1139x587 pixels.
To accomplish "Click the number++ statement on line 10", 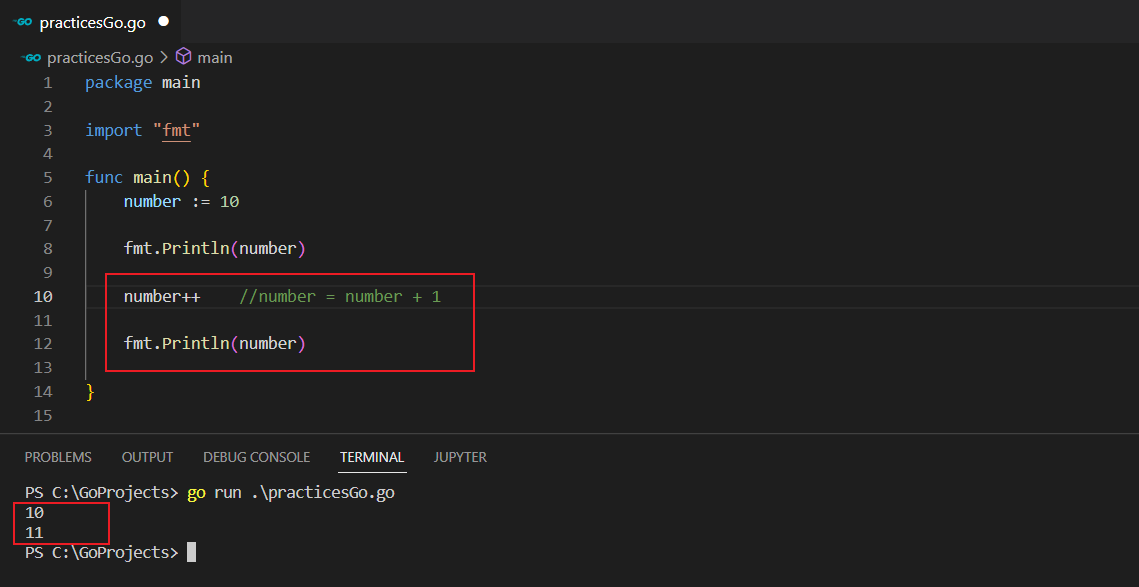I will click(162, 297).
